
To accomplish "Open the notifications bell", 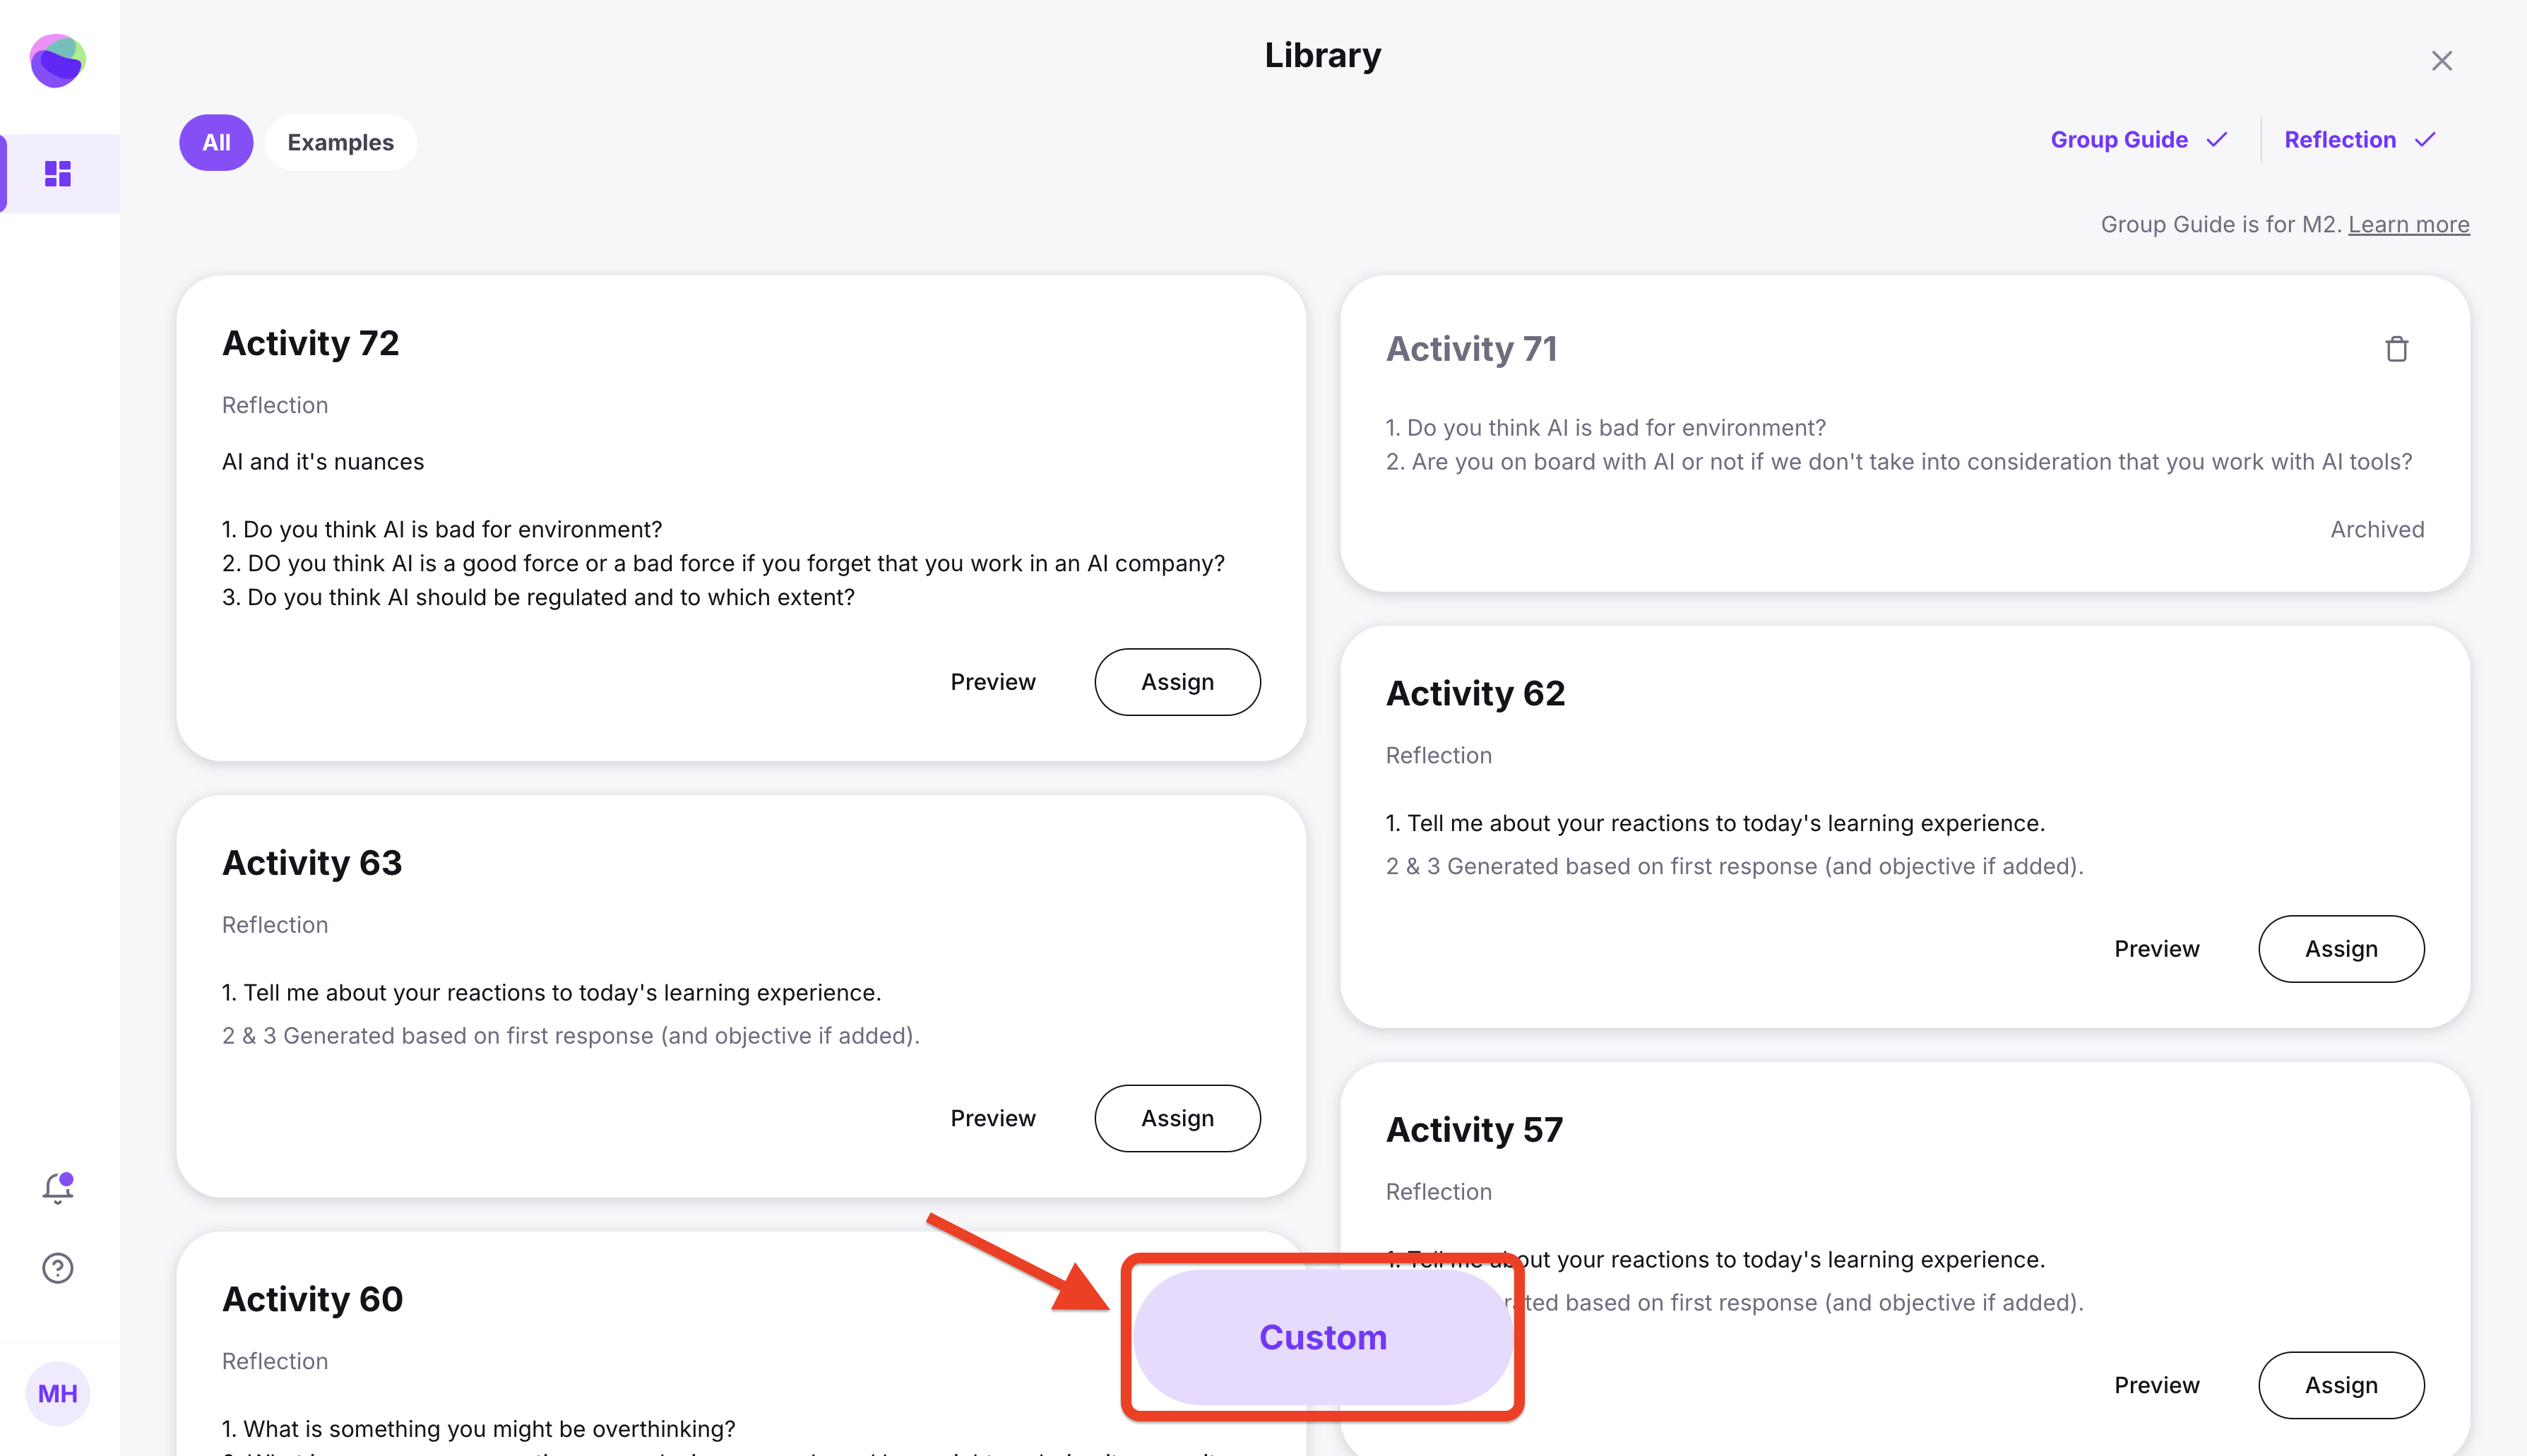I will click(x=58, y=1188).
